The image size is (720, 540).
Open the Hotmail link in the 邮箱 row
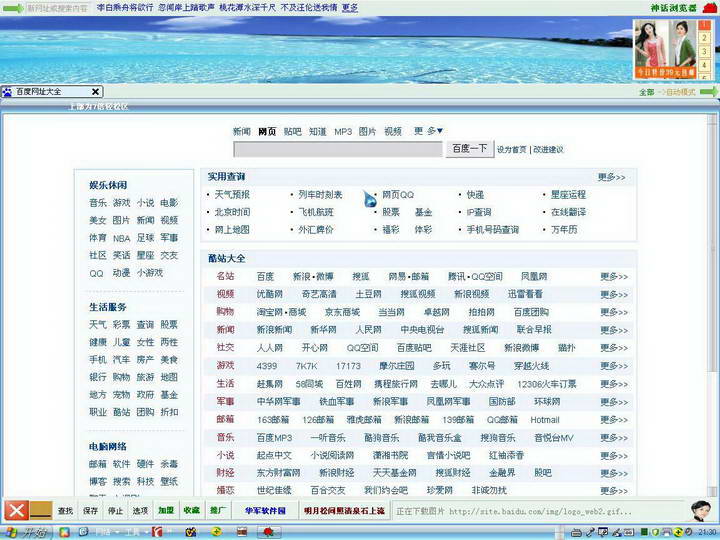click(x=545, y=420)
